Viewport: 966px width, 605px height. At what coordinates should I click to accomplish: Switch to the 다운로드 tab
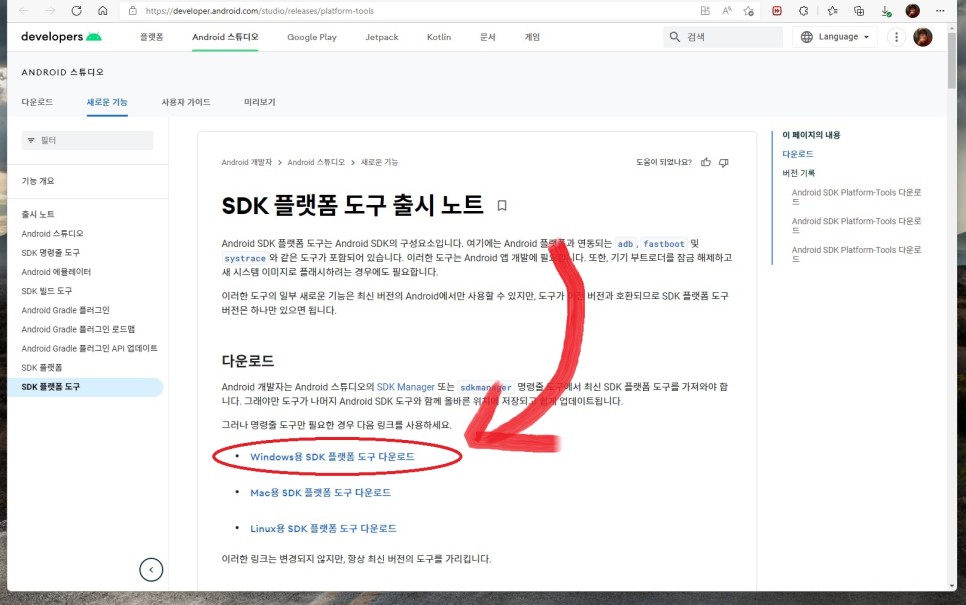point(37,102)
